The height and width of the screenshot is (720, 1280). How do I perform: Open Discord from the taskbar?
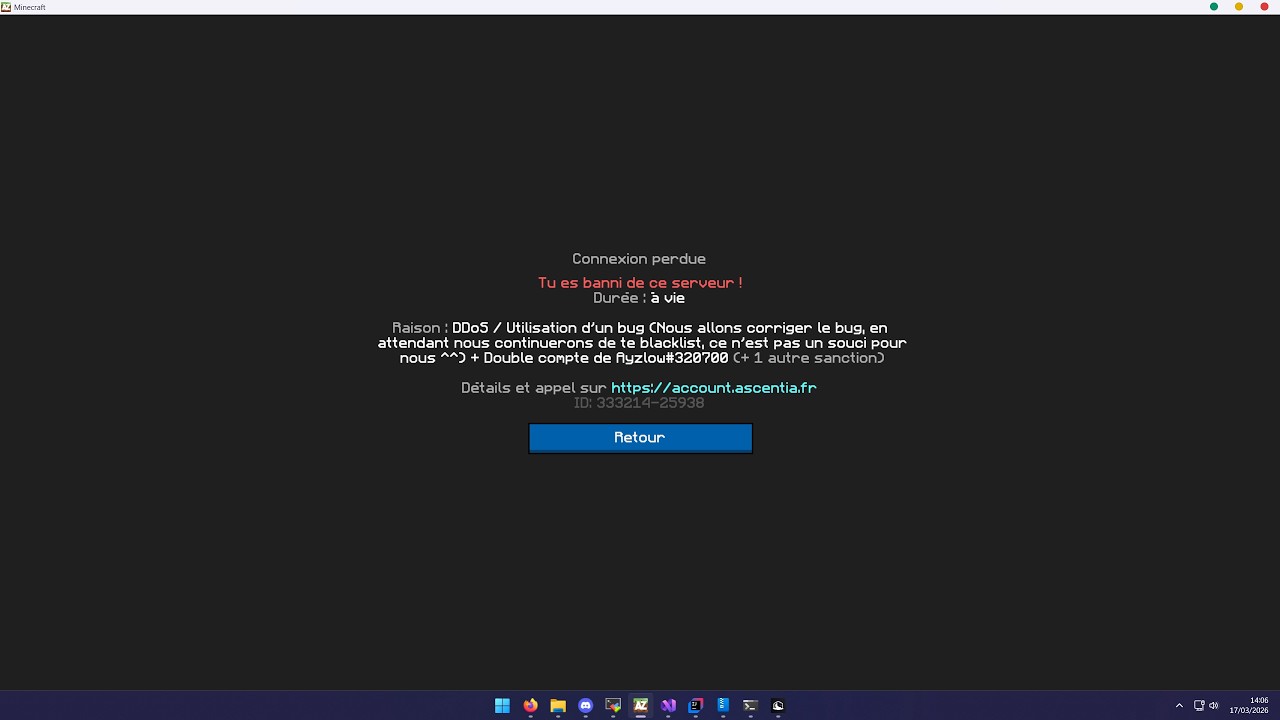[x=586, y=705]
